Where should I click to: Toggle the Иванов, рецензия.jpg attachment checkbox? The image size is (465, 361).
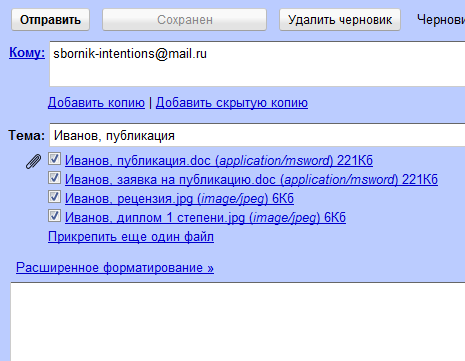pyautogui.click(x=54, y=197)
